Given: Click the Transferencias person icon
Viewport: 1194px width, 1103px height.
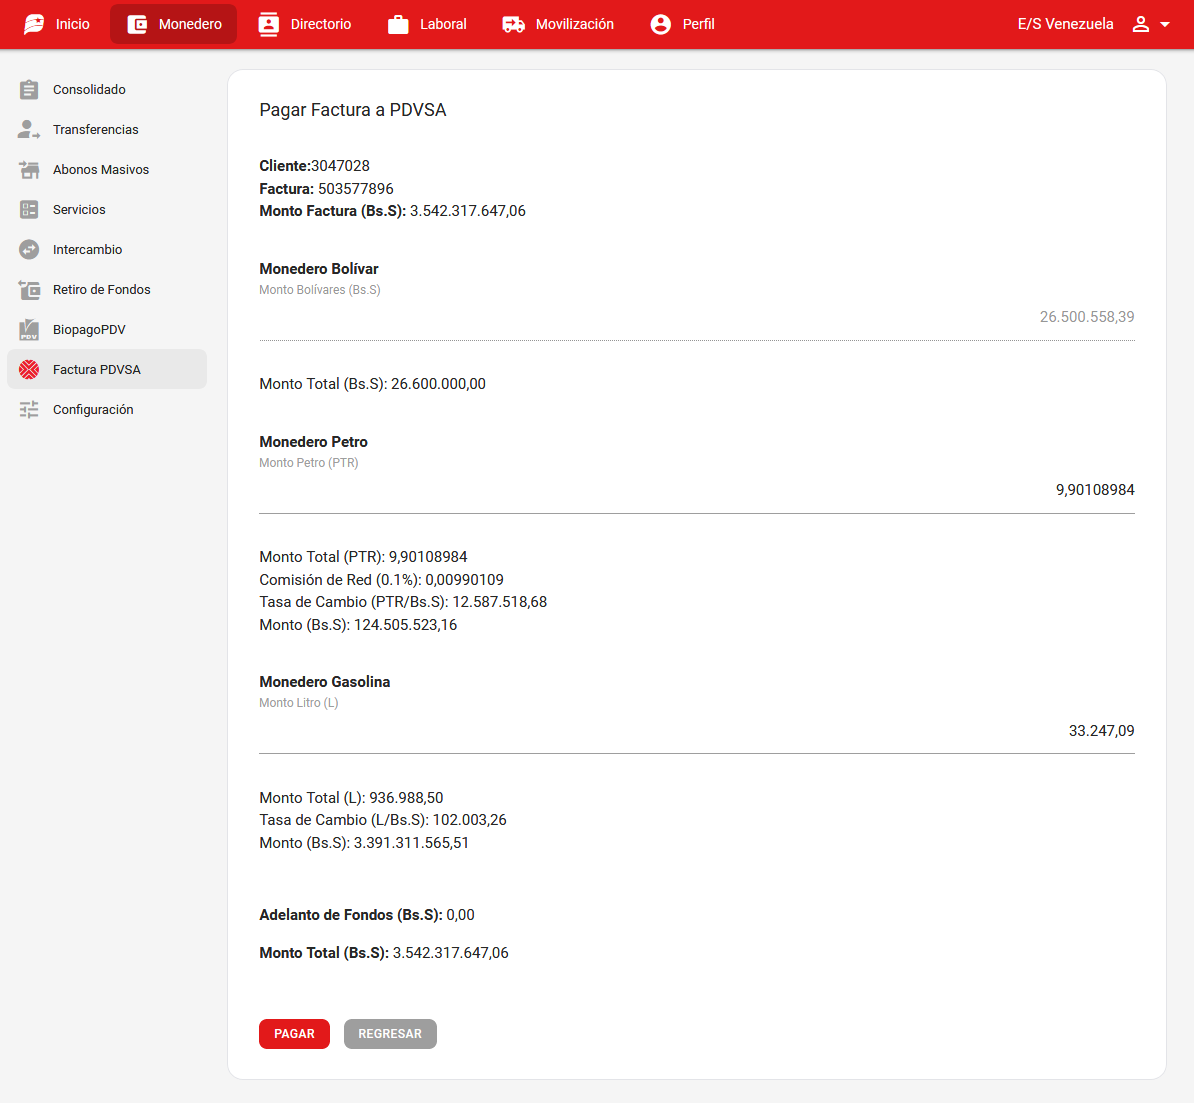Looking at the screenshot, I should click(x=29, y=129).
